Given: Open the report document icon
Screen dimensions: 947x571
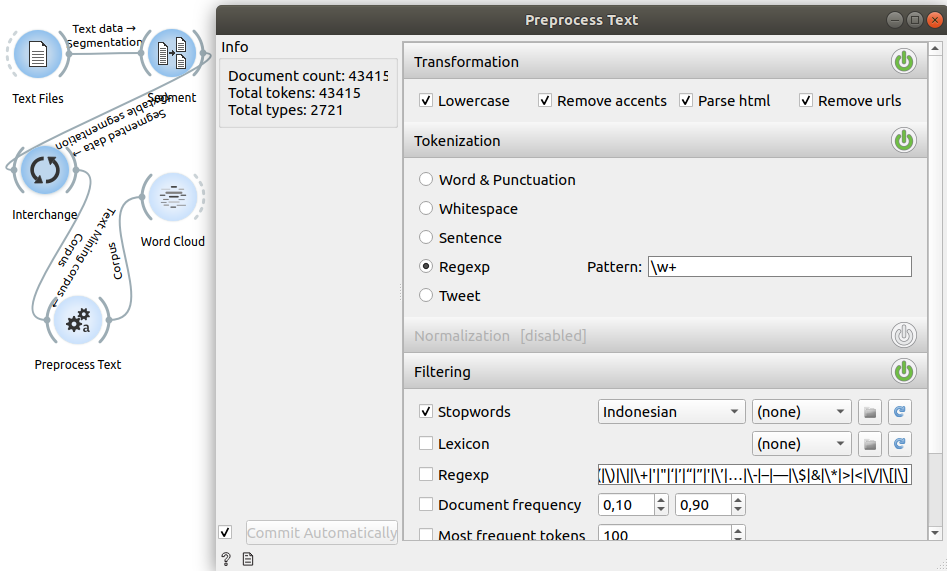Looking at the screenshot, I should click(x=247, y=559).
